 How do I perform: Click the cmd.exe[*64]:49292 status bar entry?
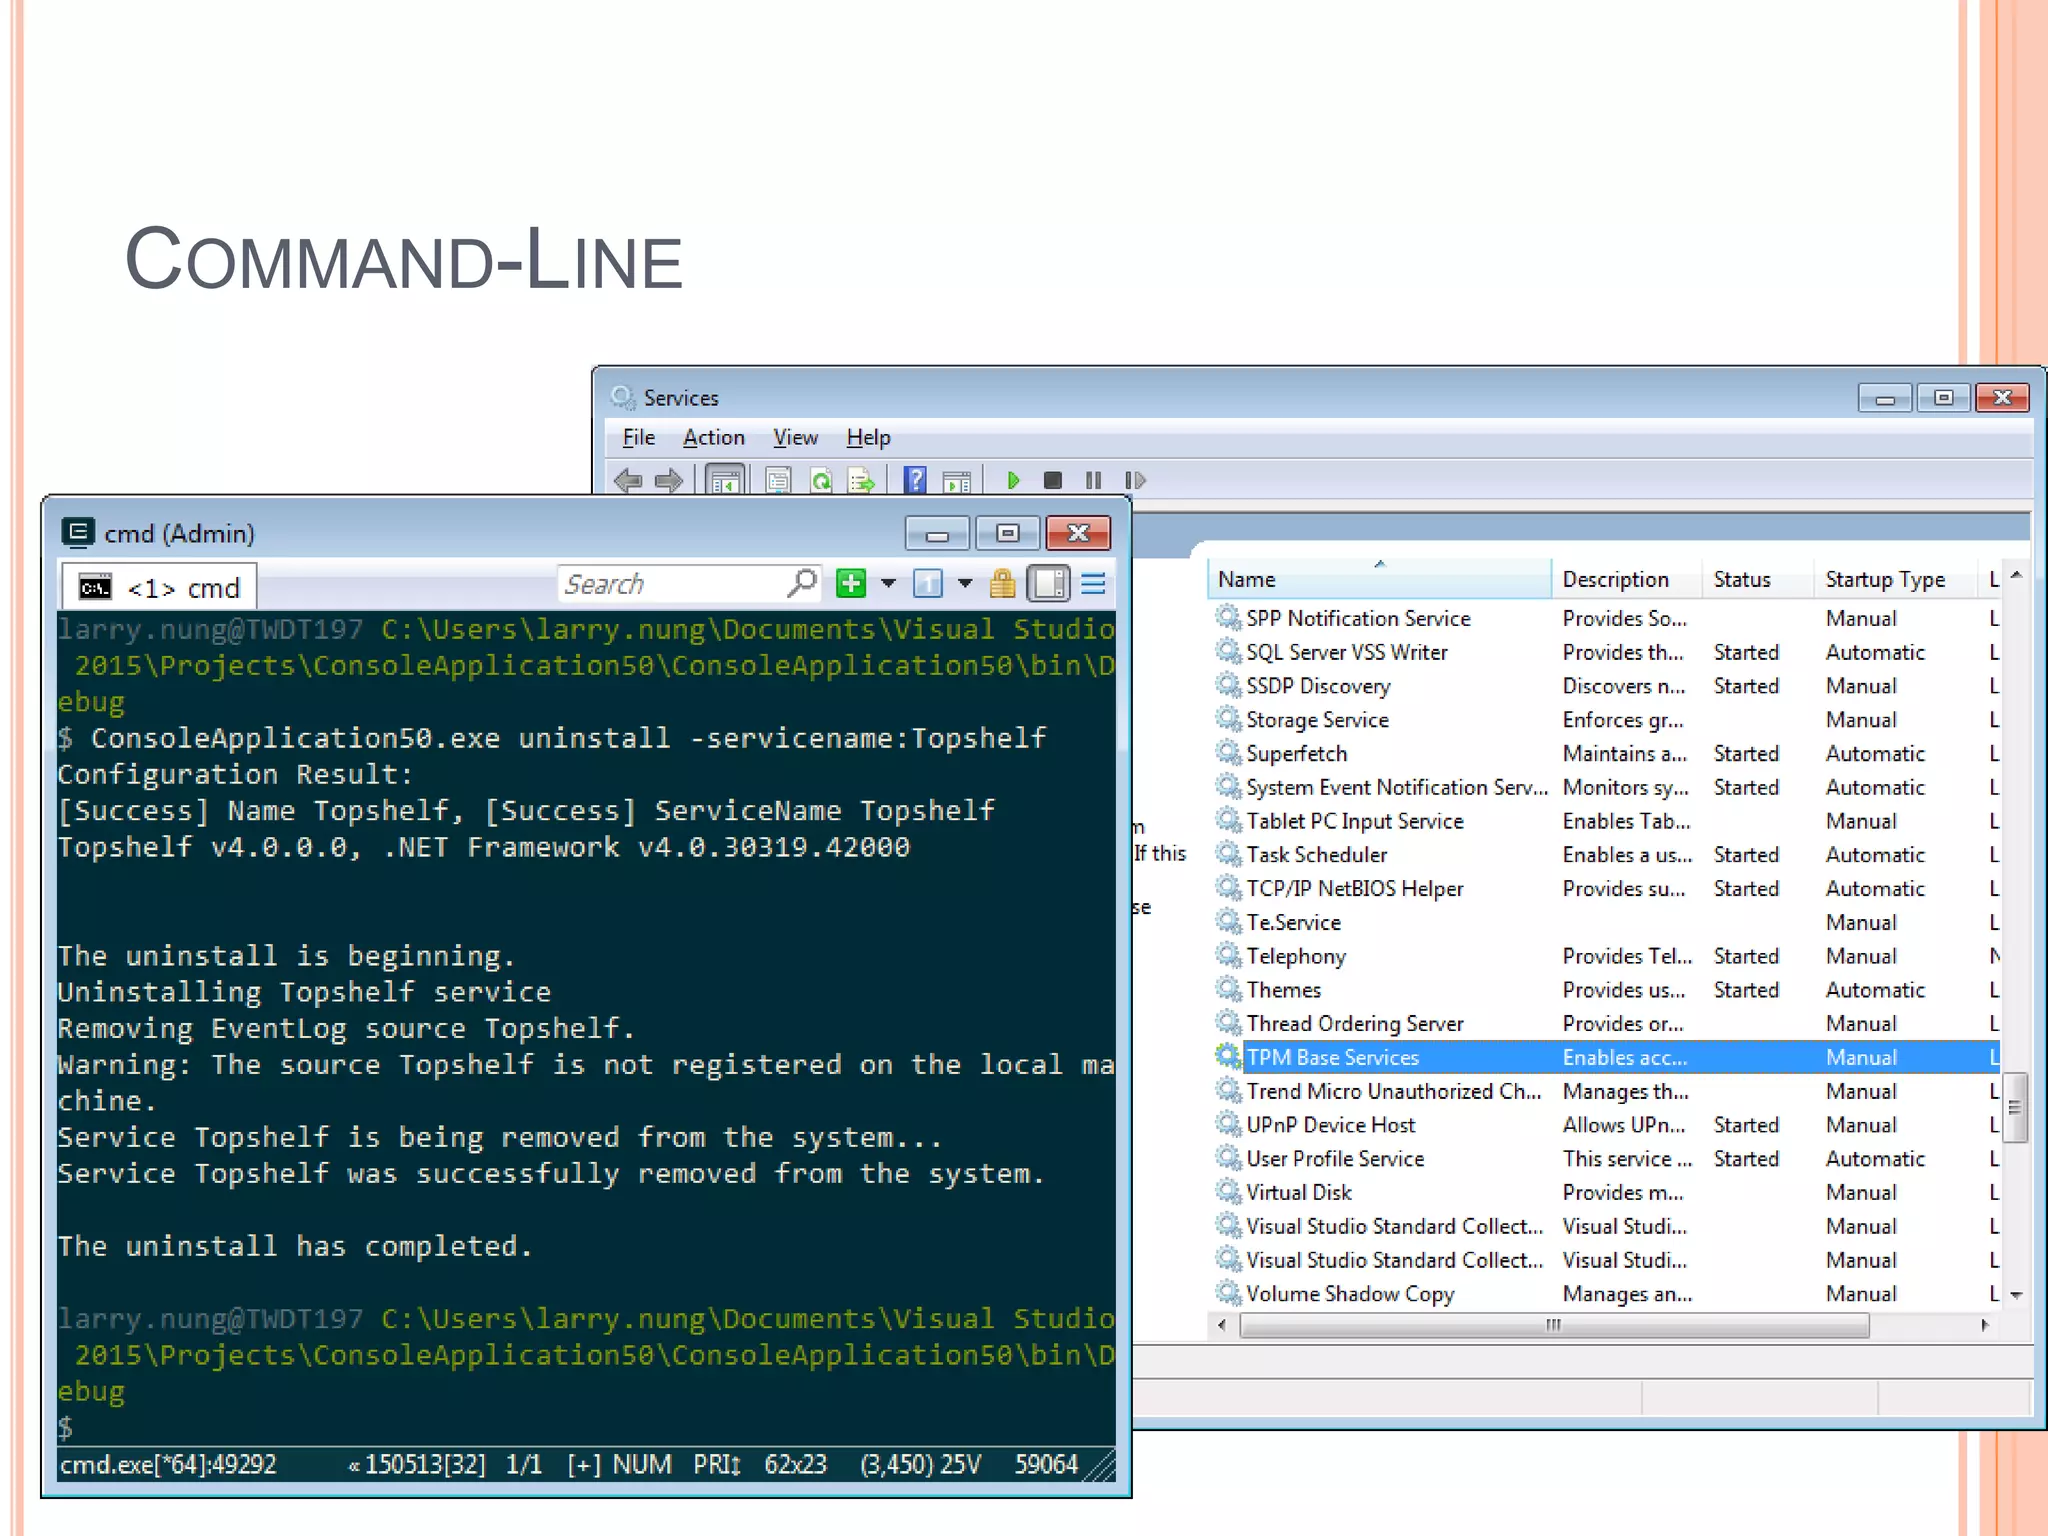pos(168,1465)
